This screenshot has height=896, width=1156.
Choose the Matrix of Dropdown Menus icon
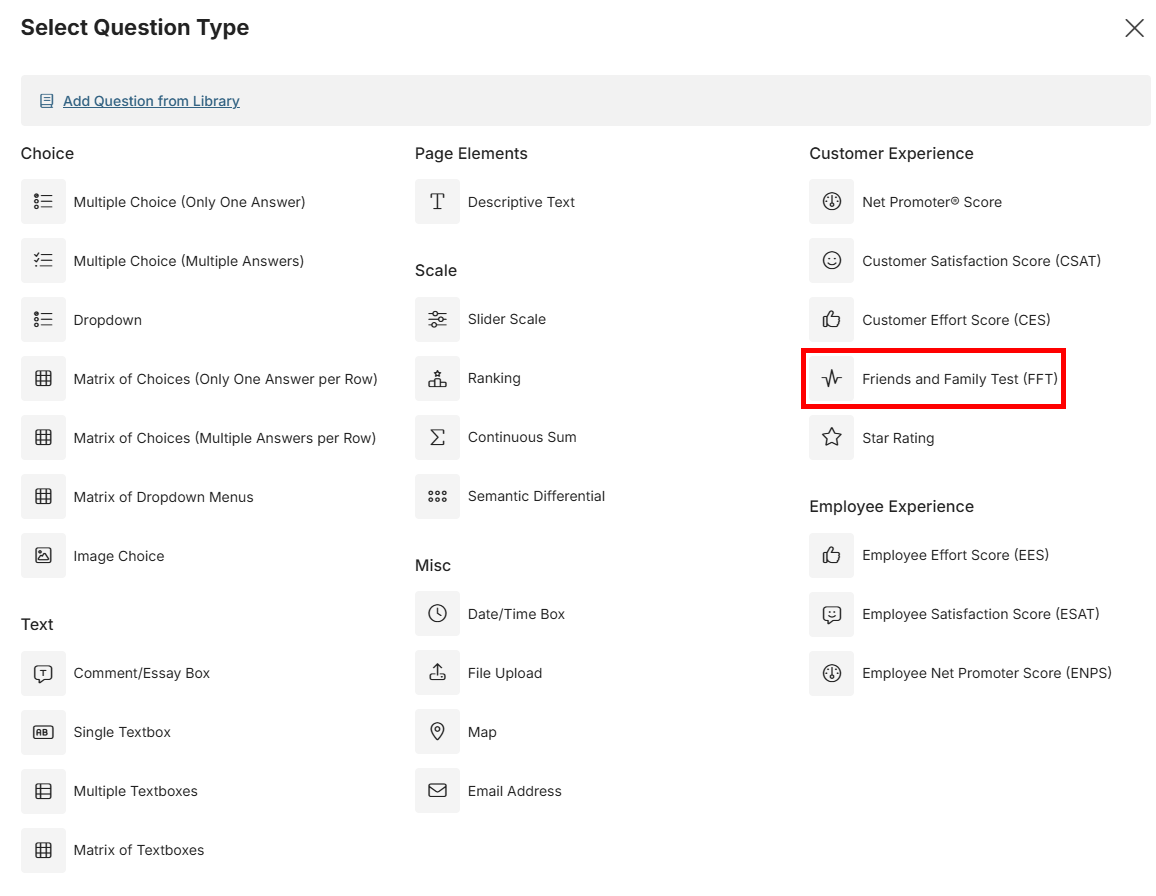pos(43,496)
